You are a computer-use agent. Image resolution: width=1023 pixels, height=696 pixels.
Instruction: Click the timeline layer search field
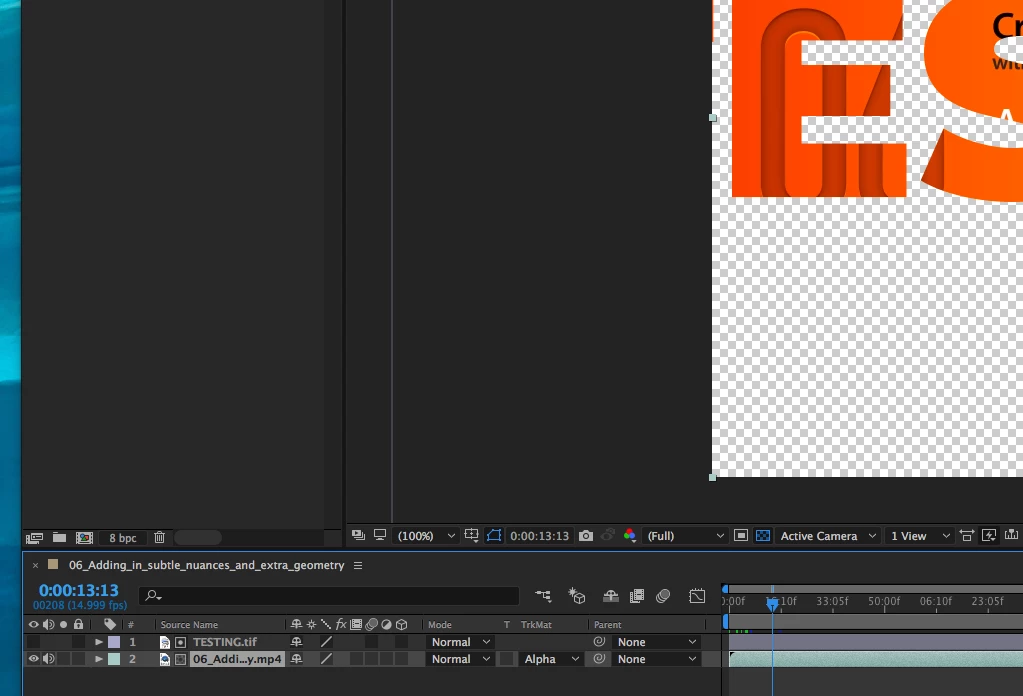pos(329,595)
